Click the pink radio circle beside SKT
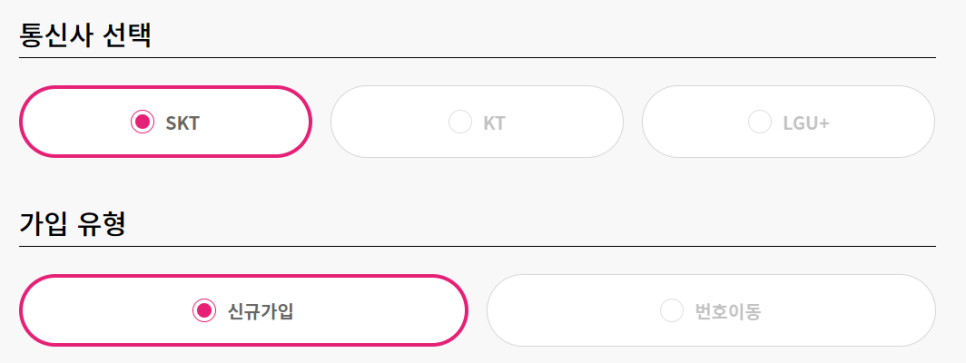Image resolution: width=966 pixels, height=363 pixels. click(142, 122)
